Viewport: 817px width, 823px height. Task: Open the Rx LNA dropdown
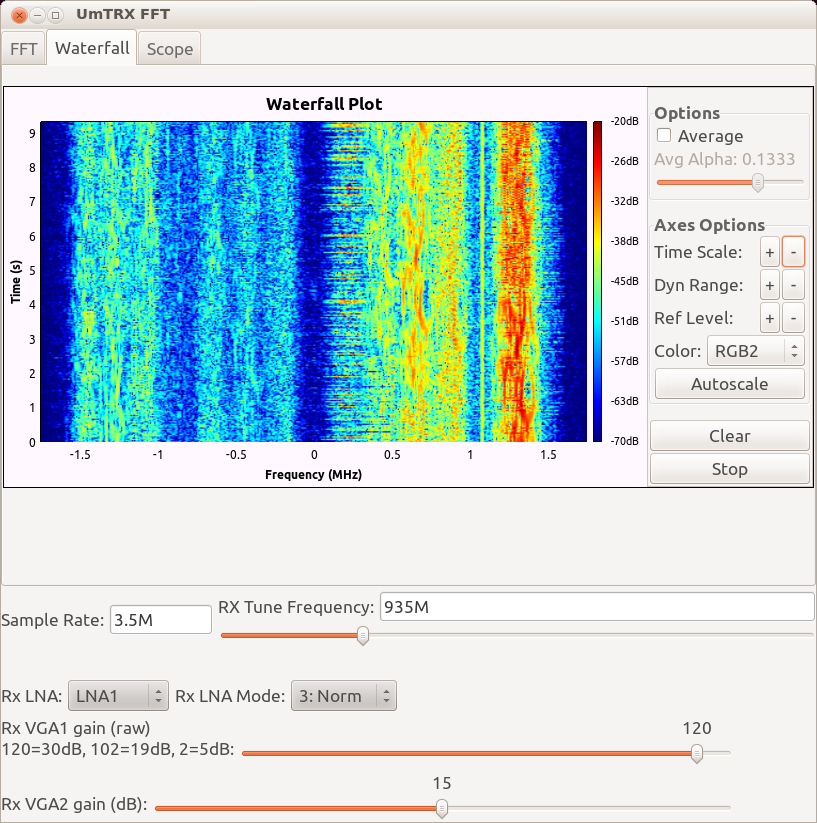click(118, 696)
